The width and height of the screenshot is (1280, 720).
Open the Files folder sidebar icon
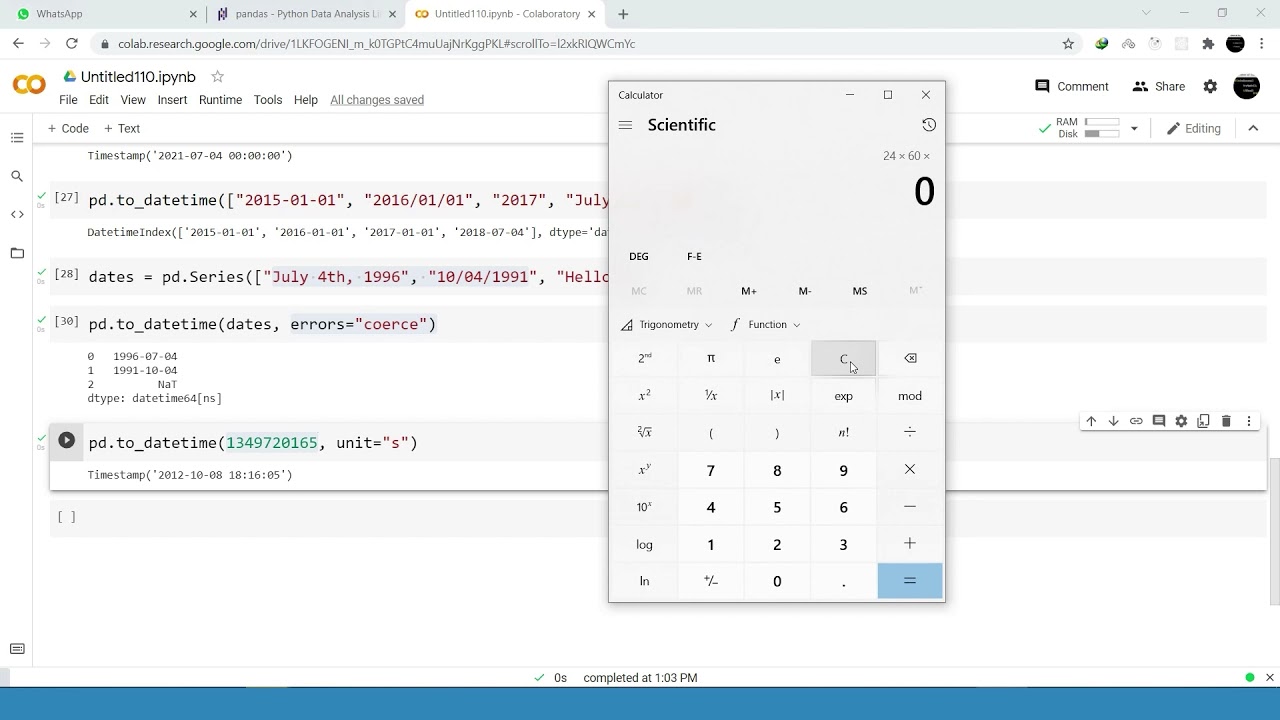pyautogui.click(x=17, y=253)
